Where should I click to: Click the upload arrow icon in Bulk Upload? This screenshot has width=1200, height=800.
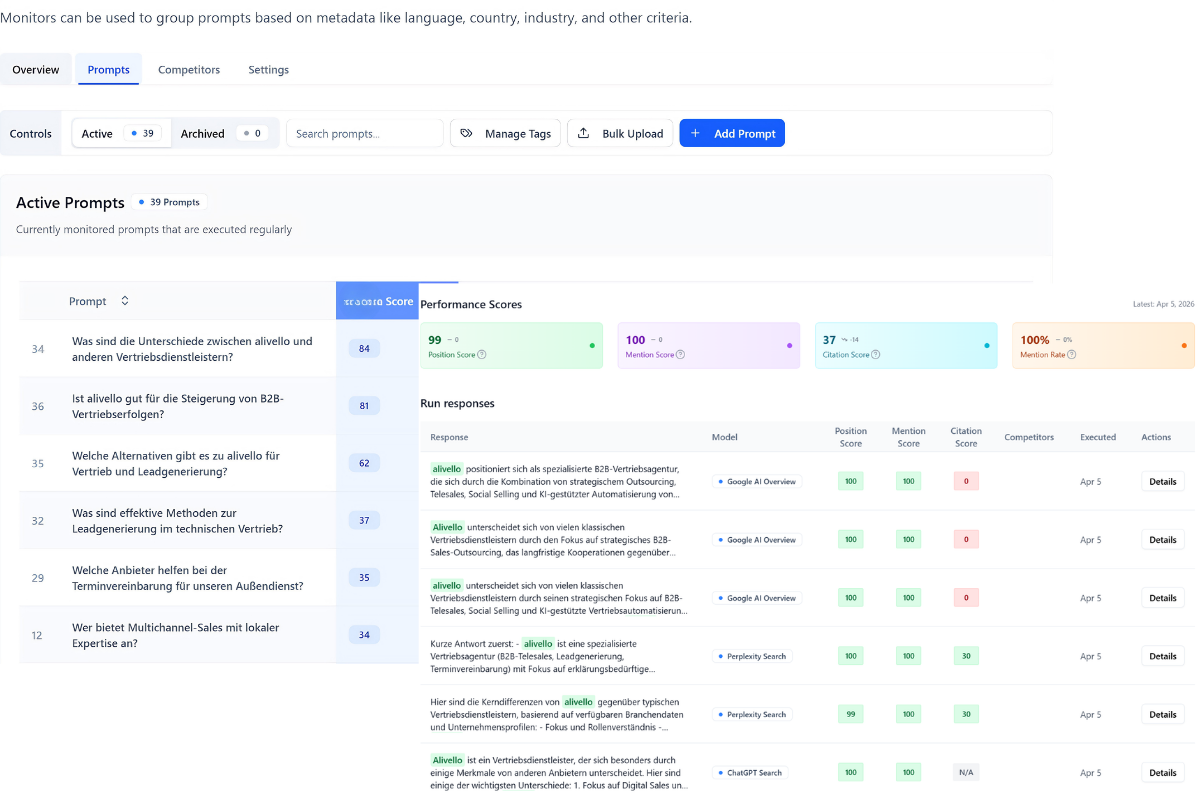click(583, 134)
